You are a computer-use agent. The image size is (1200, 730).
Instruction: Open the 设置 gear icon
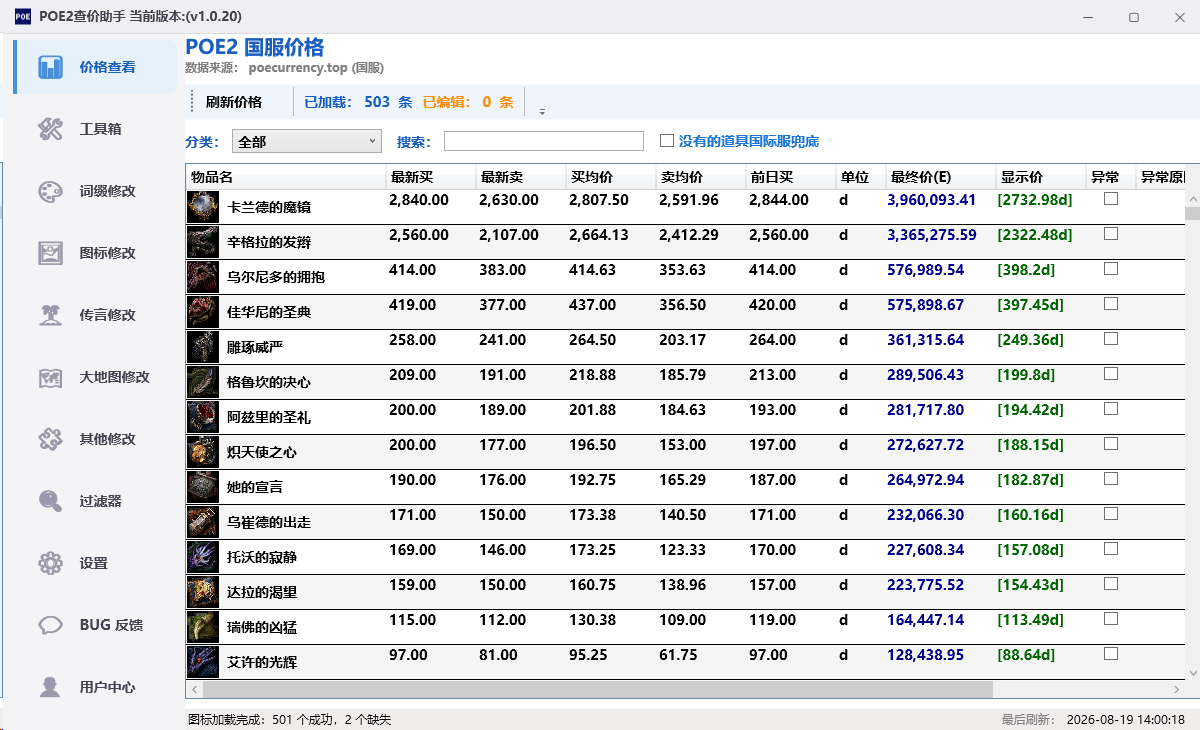coord(50,563)
